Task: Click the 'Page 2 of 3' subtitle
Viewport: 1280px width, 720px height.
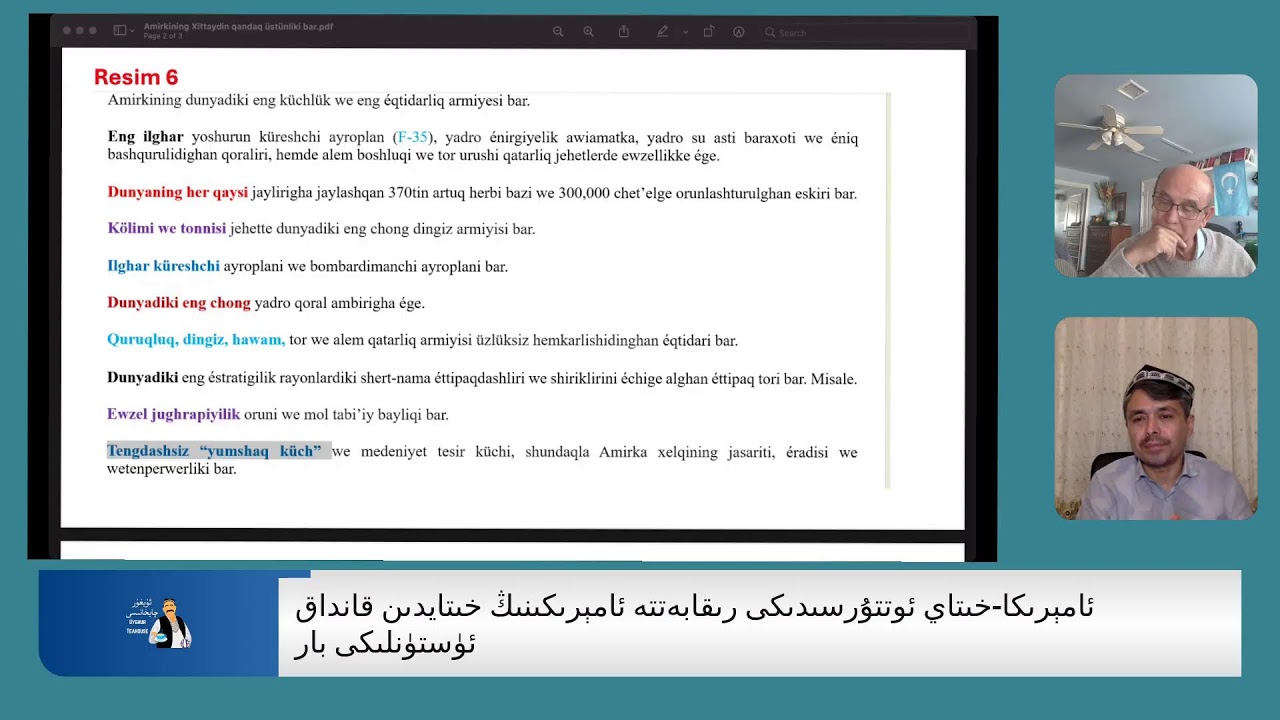Action: coord(163,36)
